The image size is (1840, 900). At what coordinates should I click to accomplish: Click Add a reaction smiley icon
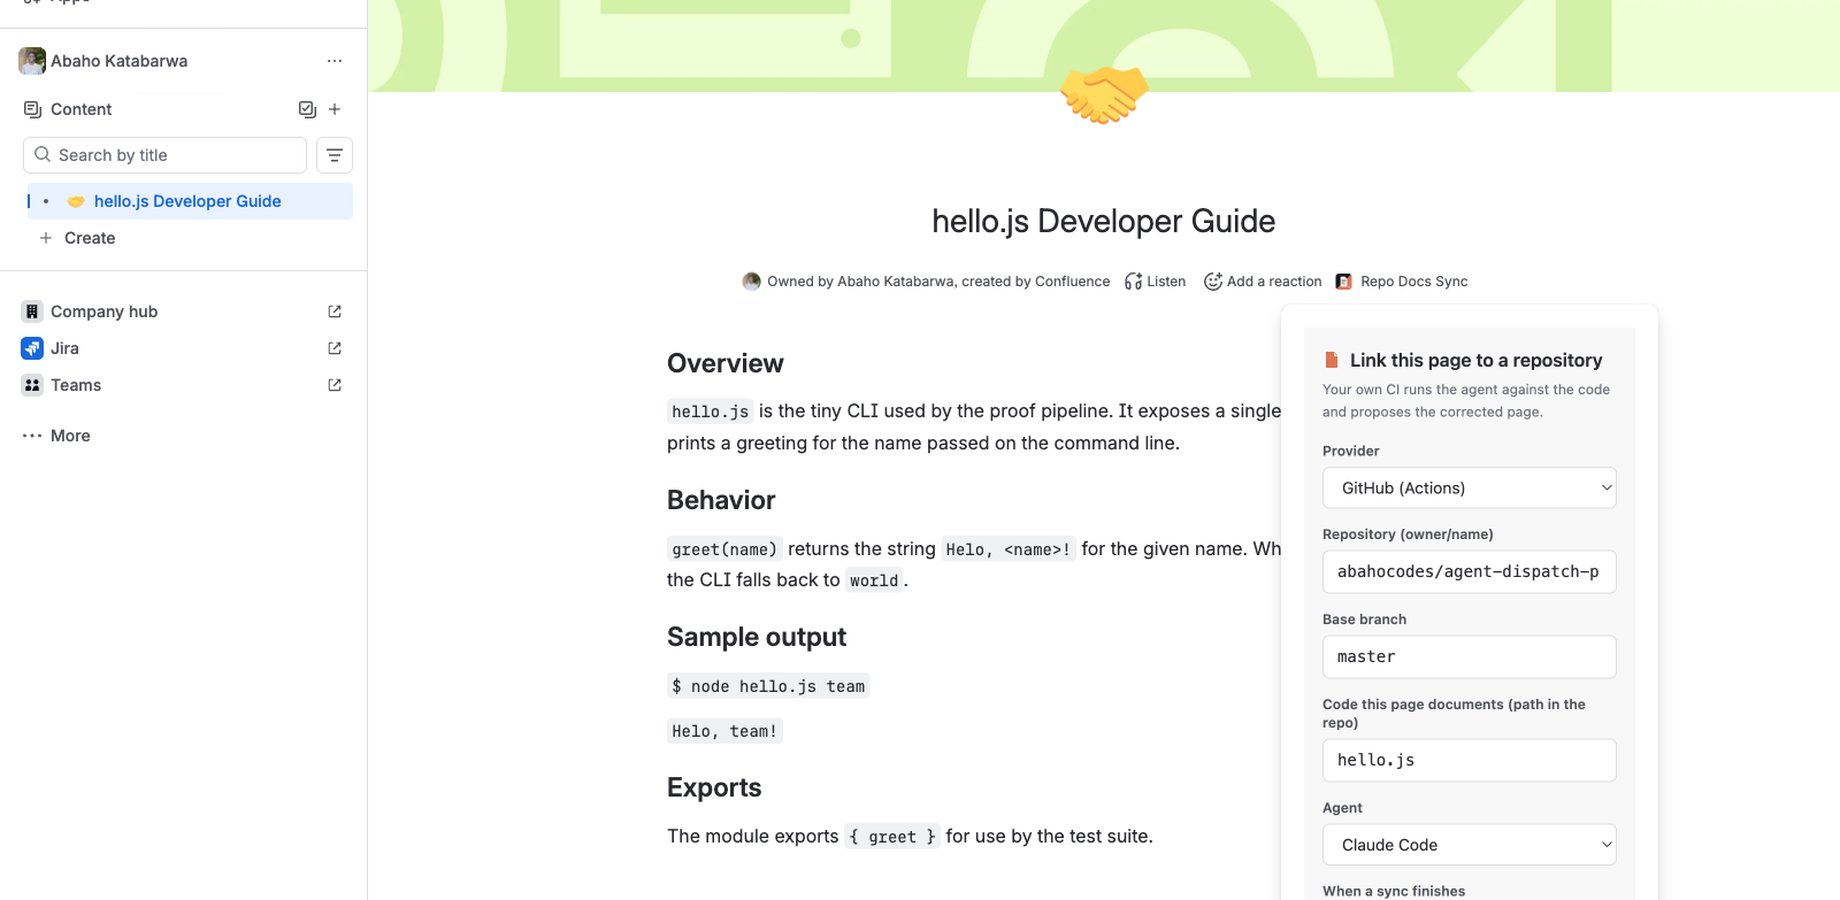click(x=1212, y=282)
